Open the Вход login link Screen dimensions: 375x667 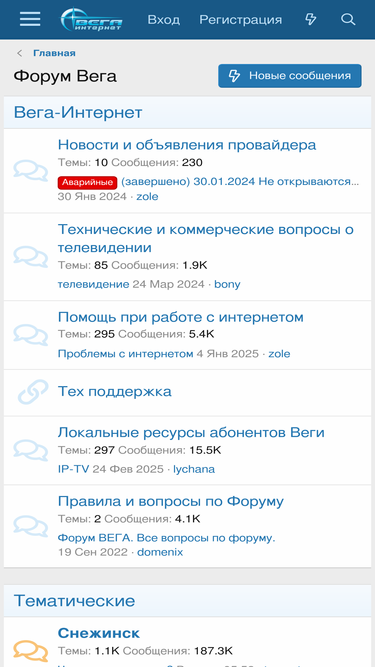(x=164, y=20)
